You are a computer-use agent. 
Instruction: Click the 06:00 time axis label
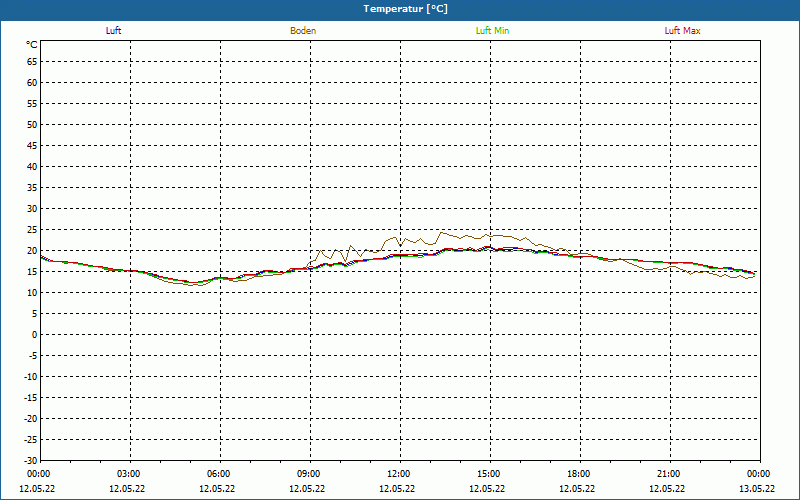tap(220, 474)
